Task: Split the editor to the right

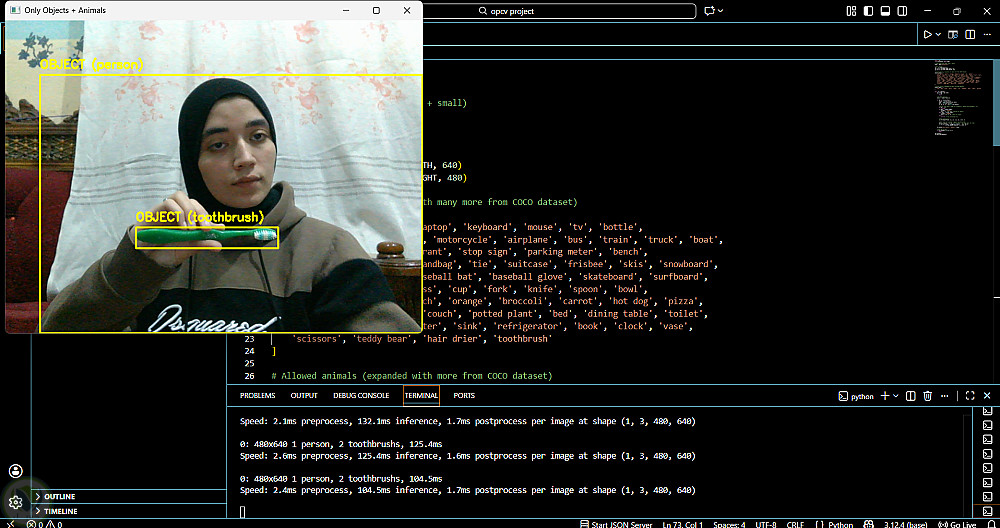Action: 970,34
